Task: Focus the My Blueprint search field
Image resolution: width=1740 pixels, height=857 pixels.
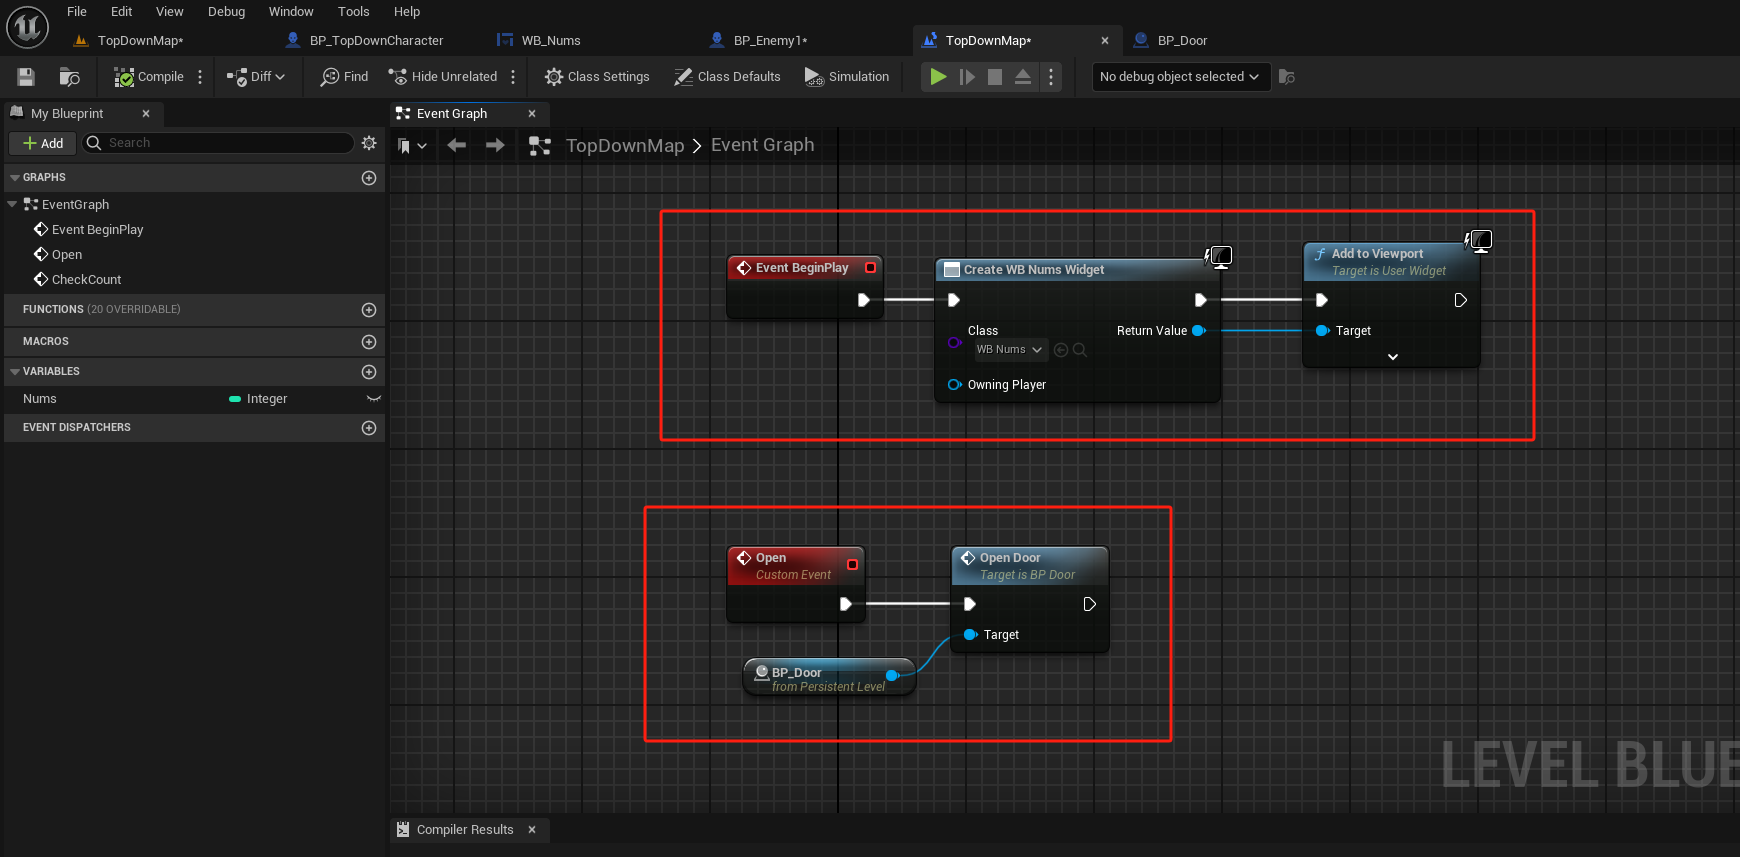Action: pyautogui.click(x=218, y=143)
